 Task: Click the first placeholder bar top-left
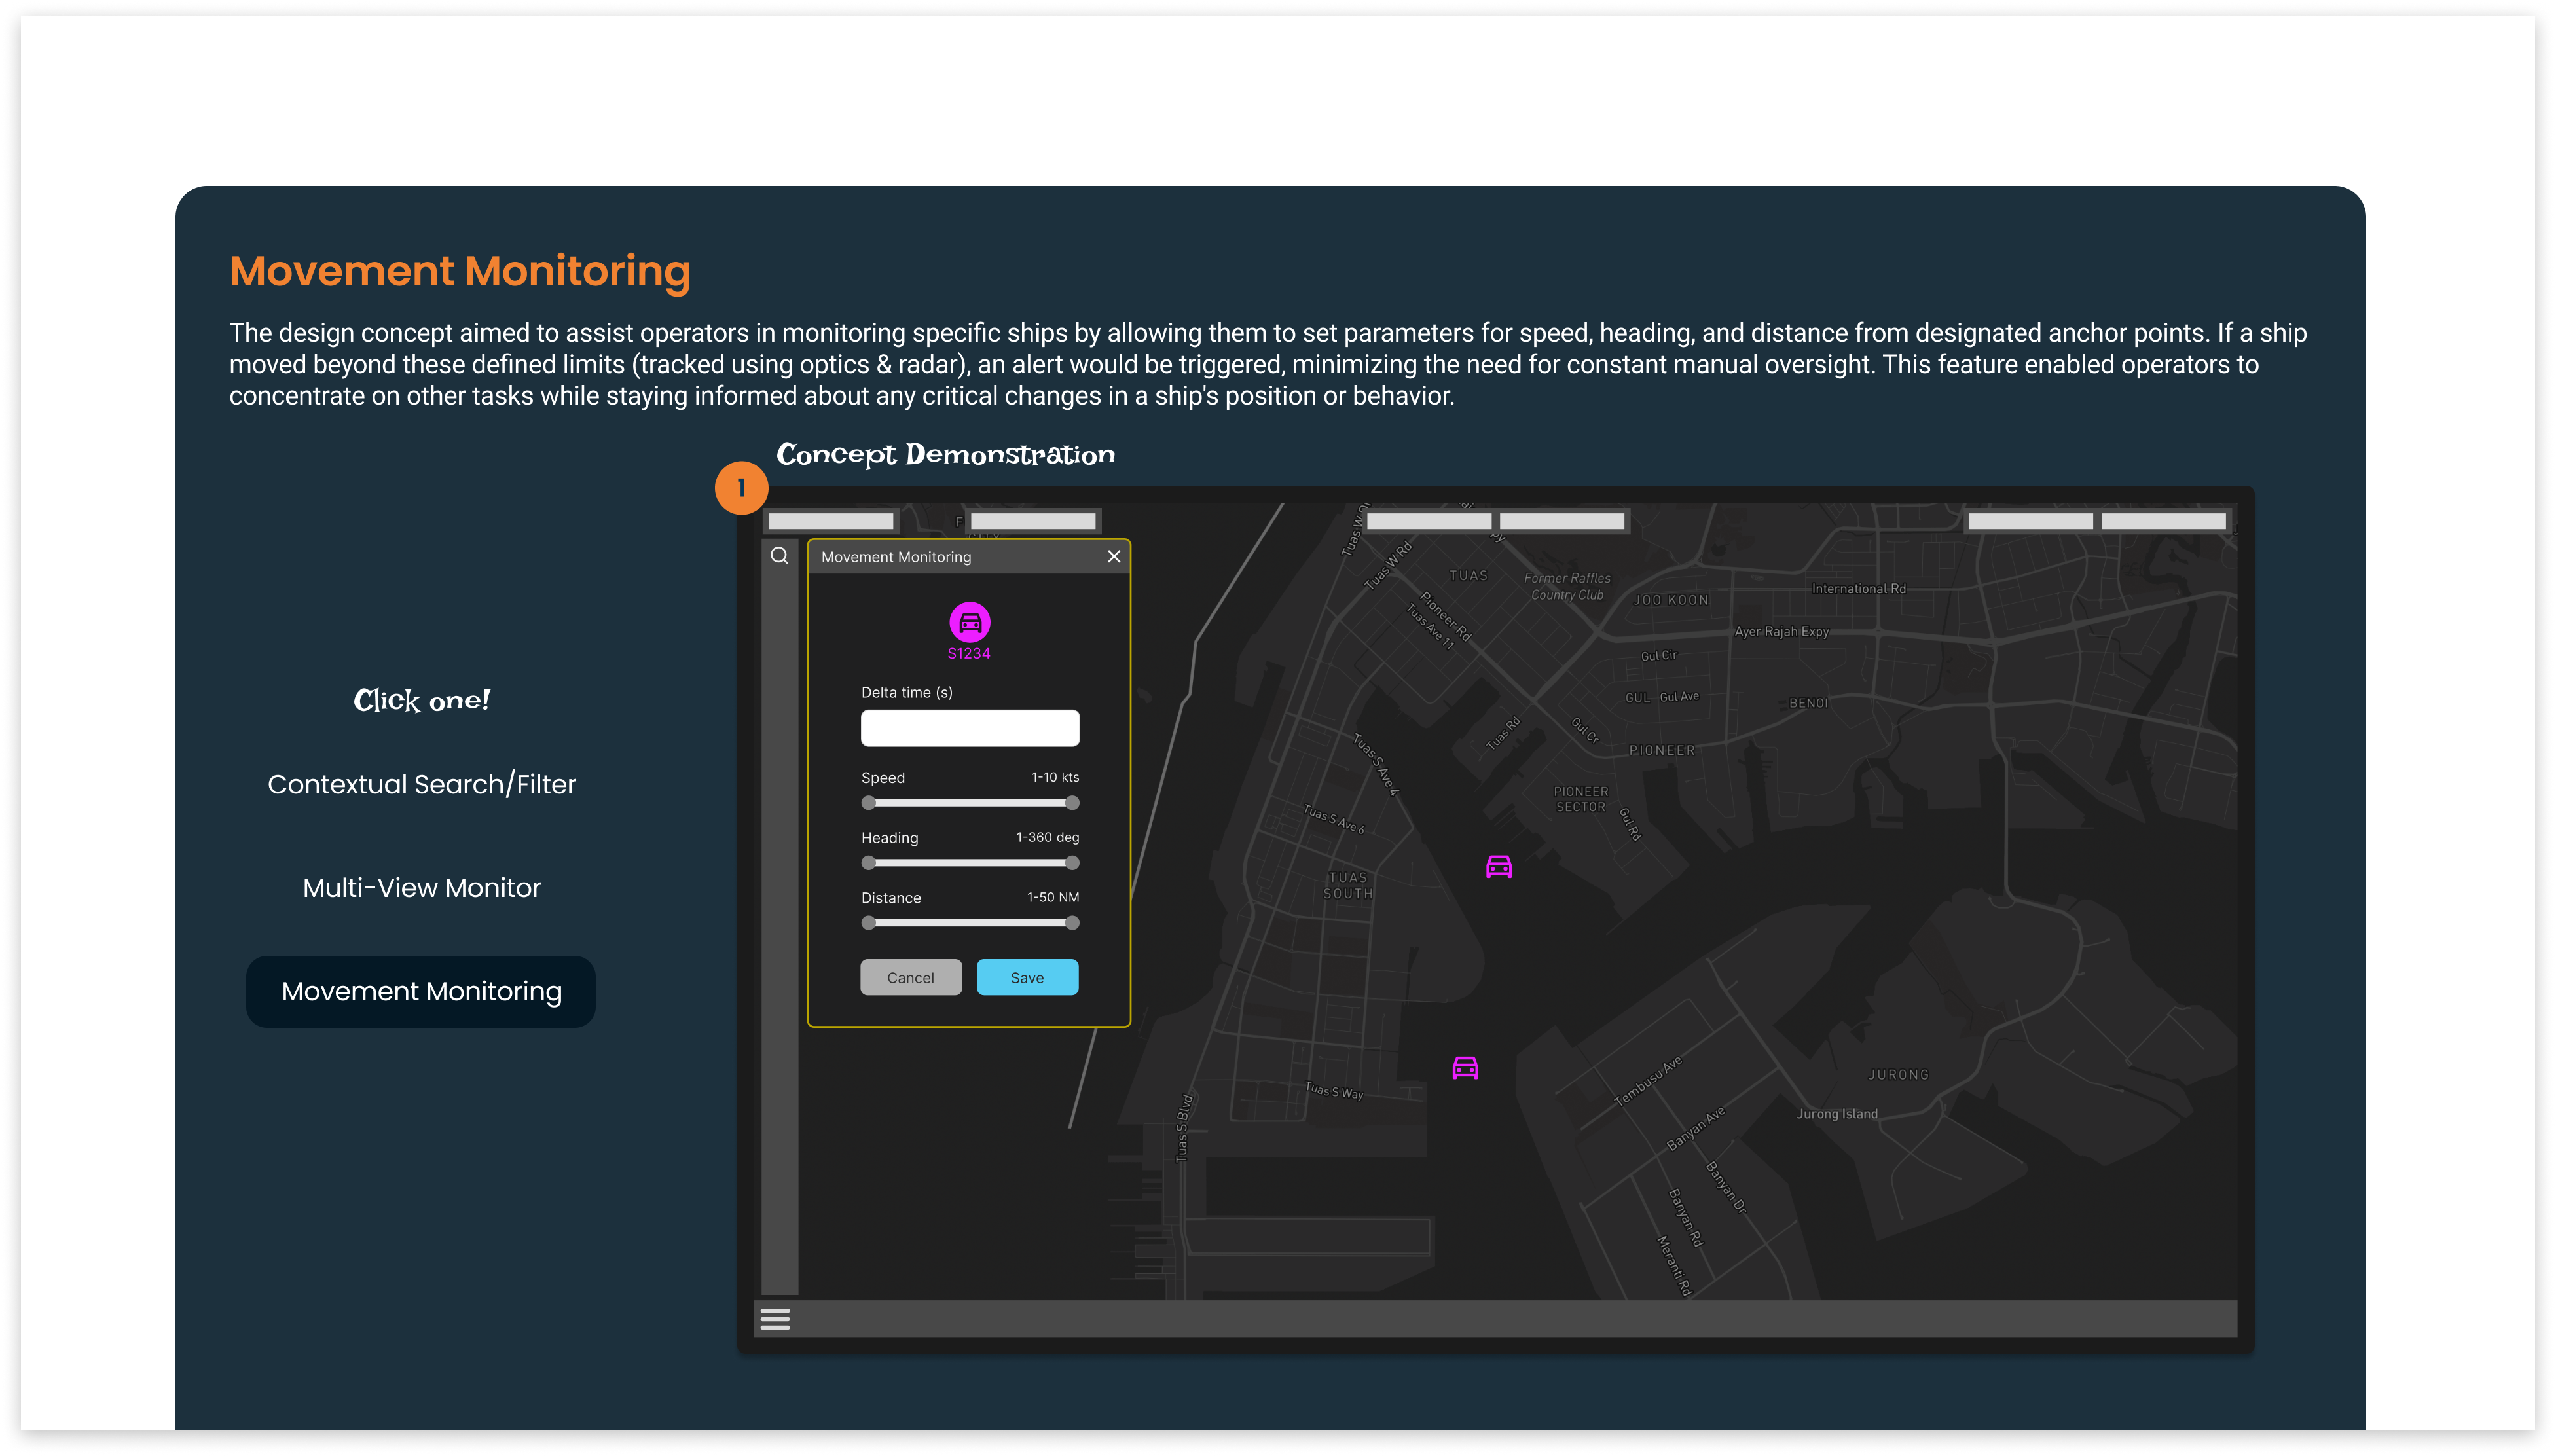830,521
